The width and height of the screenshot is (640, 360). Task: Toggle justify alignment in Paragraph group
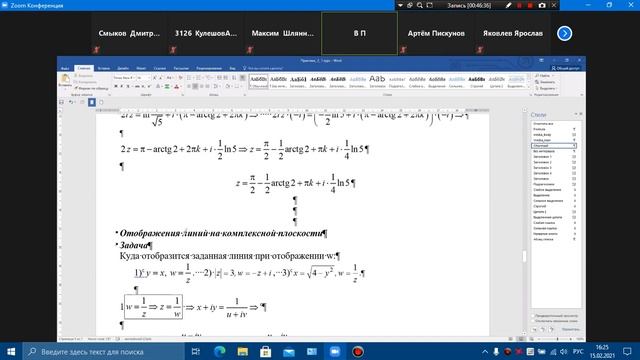(207, 86)
